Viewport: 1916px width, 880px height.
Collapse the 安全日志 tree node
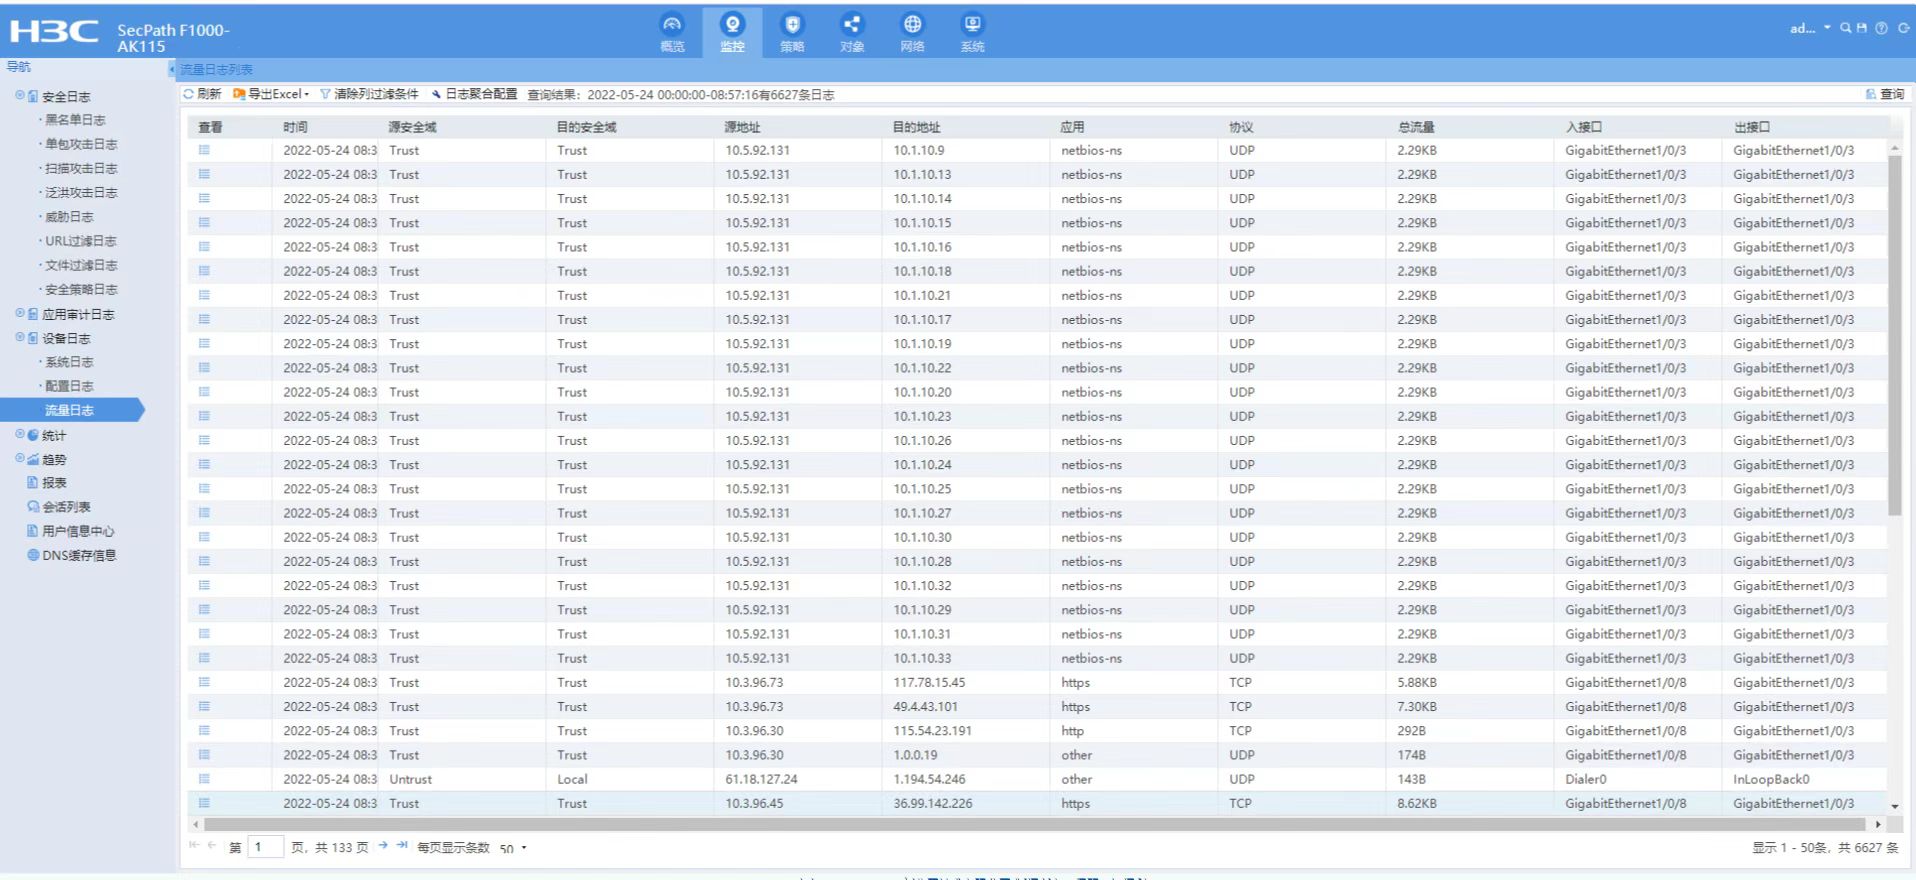(x=20, y=96)
